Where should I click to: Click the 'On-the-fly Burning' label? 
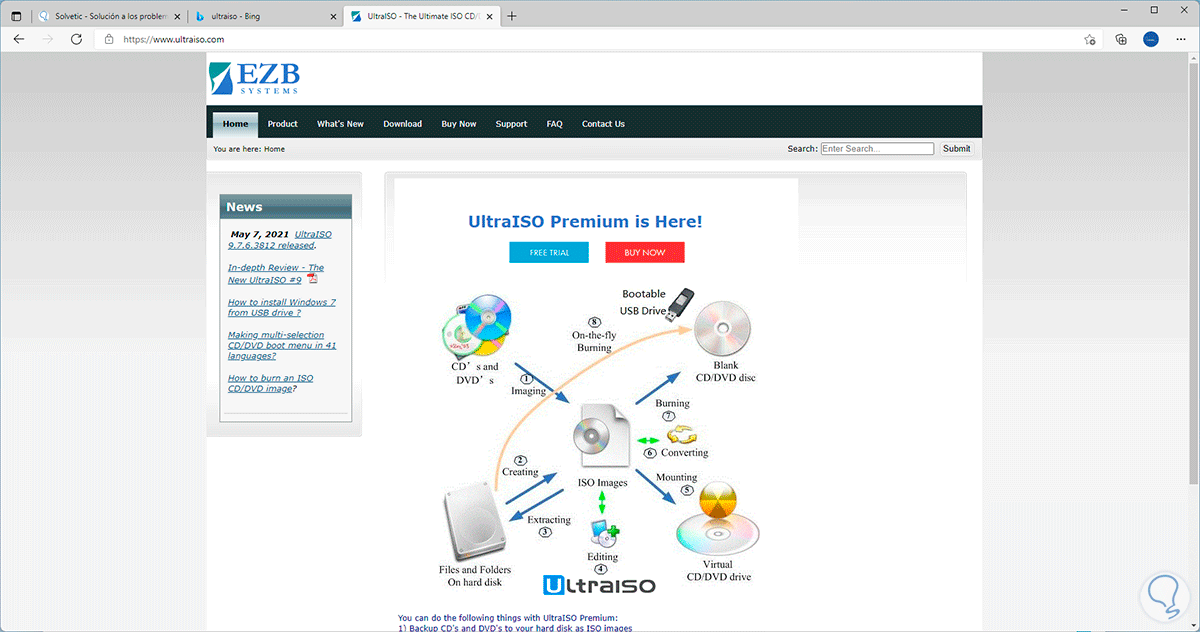tap(593, 341)
